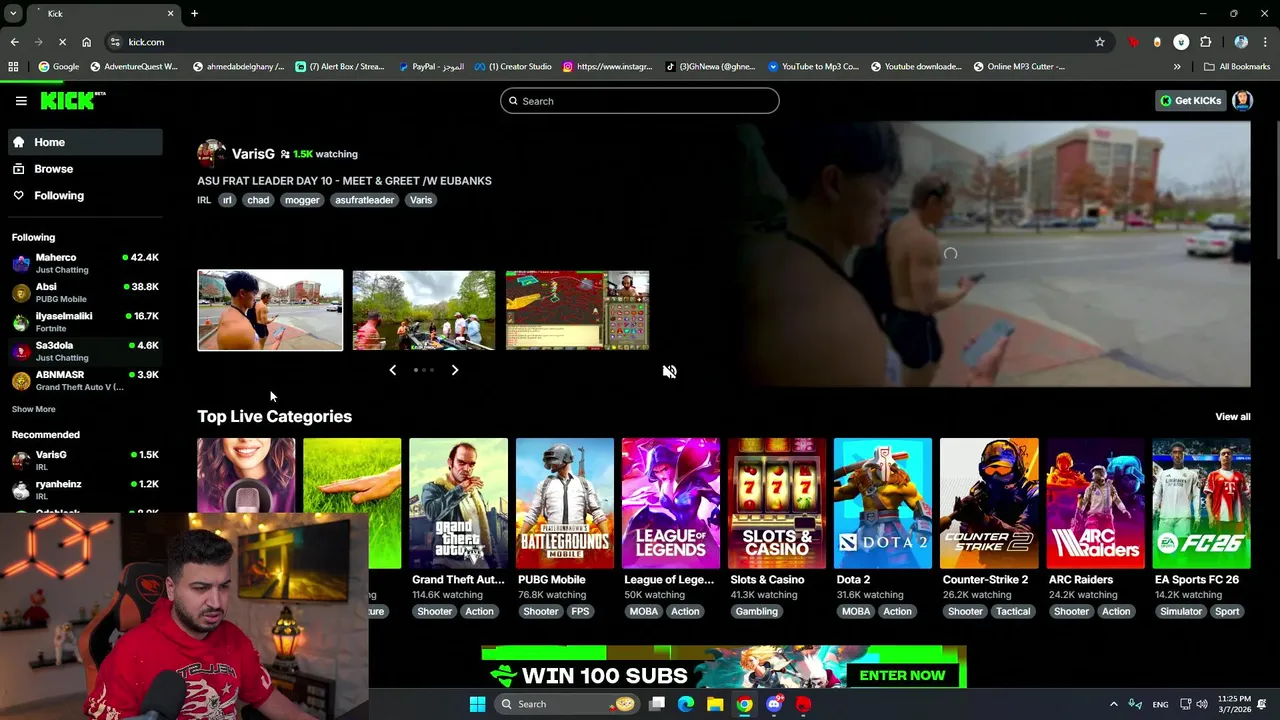The height and width of the screenshot is (720, 1280).
Task: Open the Counter-Strike 2 category card
Action: pyautogui.click(x=989, y=503)
